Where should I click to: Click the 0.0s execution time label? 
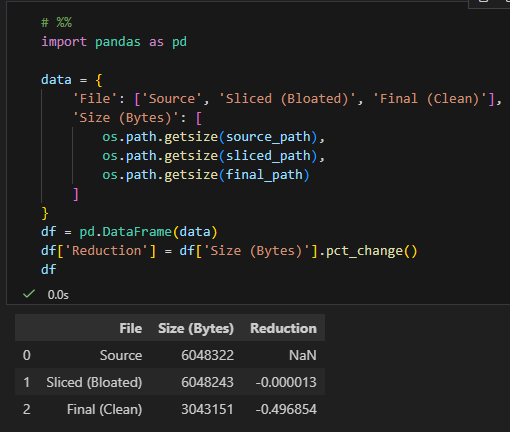[58, 295]
